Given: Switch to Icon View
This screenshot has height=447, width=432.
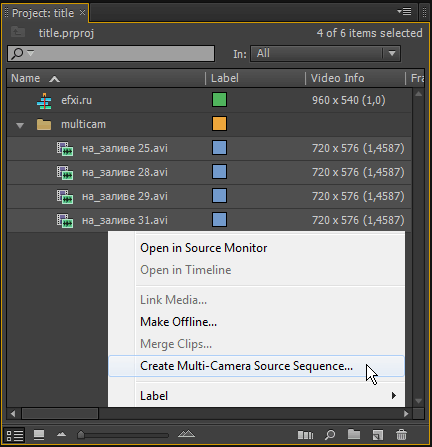Looking at the screenshot, I should (x=39, y=435).
